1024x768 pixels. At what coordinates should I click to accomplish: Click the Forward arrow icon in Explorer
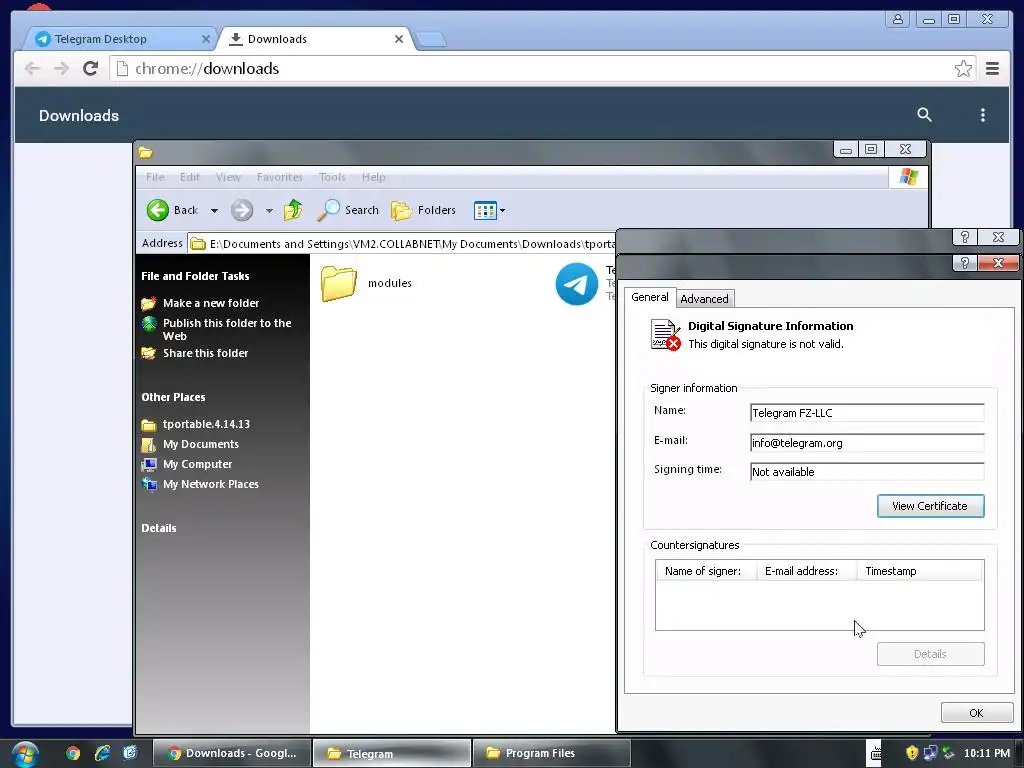click(x=242, y=210)
